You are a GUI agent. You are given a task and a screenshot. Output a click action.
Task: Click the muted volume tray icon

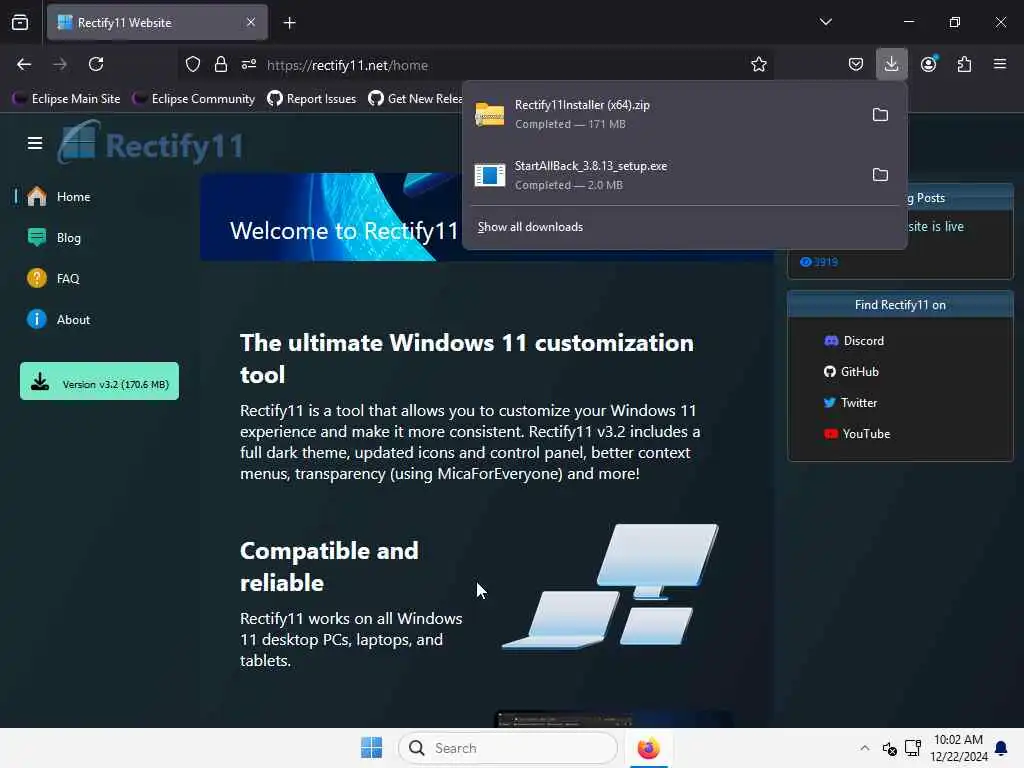[889, 748]
